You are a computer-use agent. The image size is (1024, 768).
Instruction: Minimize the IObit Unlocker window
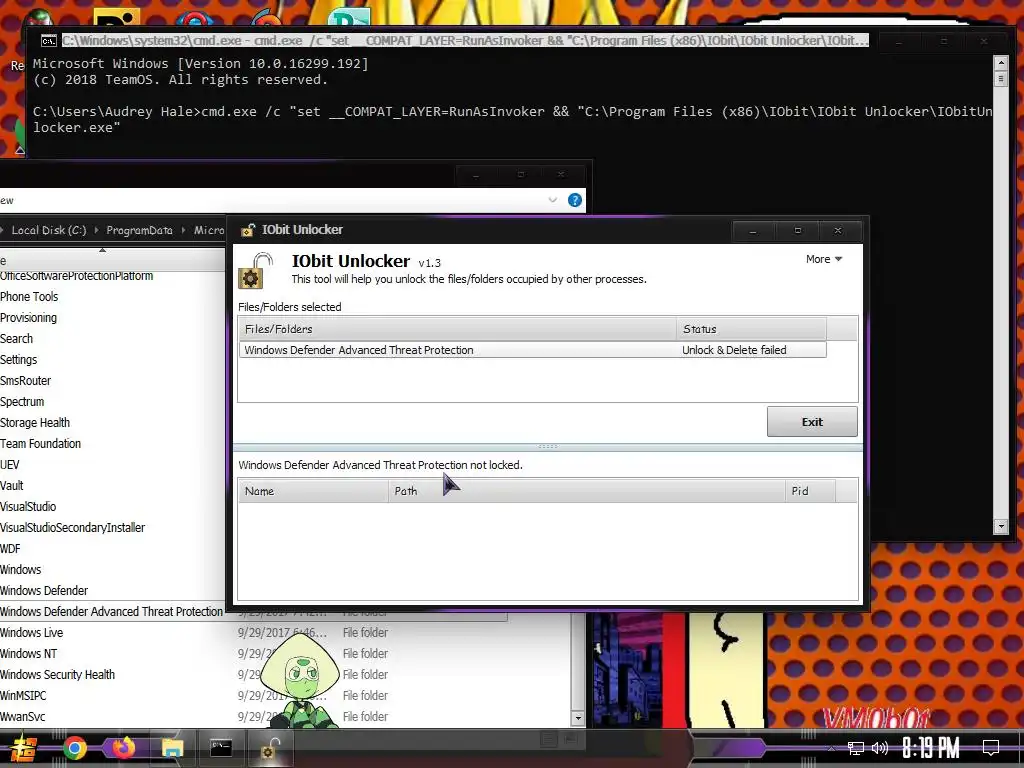click(x=753, y=231)
